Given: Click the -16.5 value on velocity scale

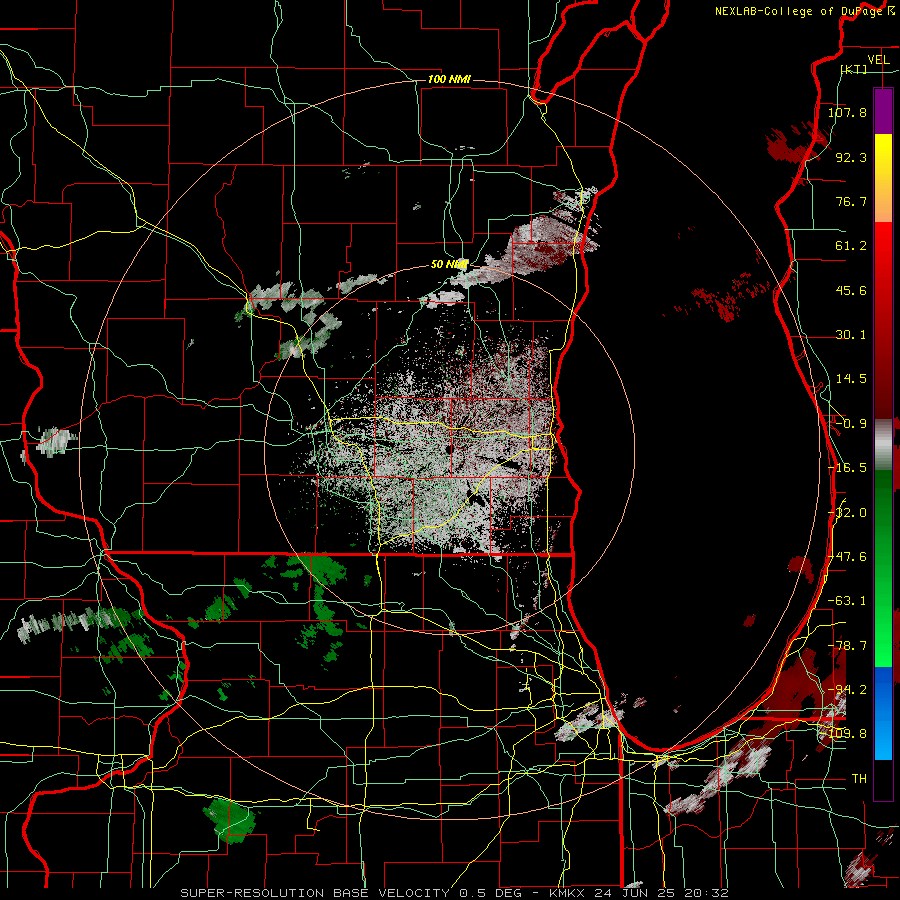Looking at the screenshot, I should tap(847, 468).
